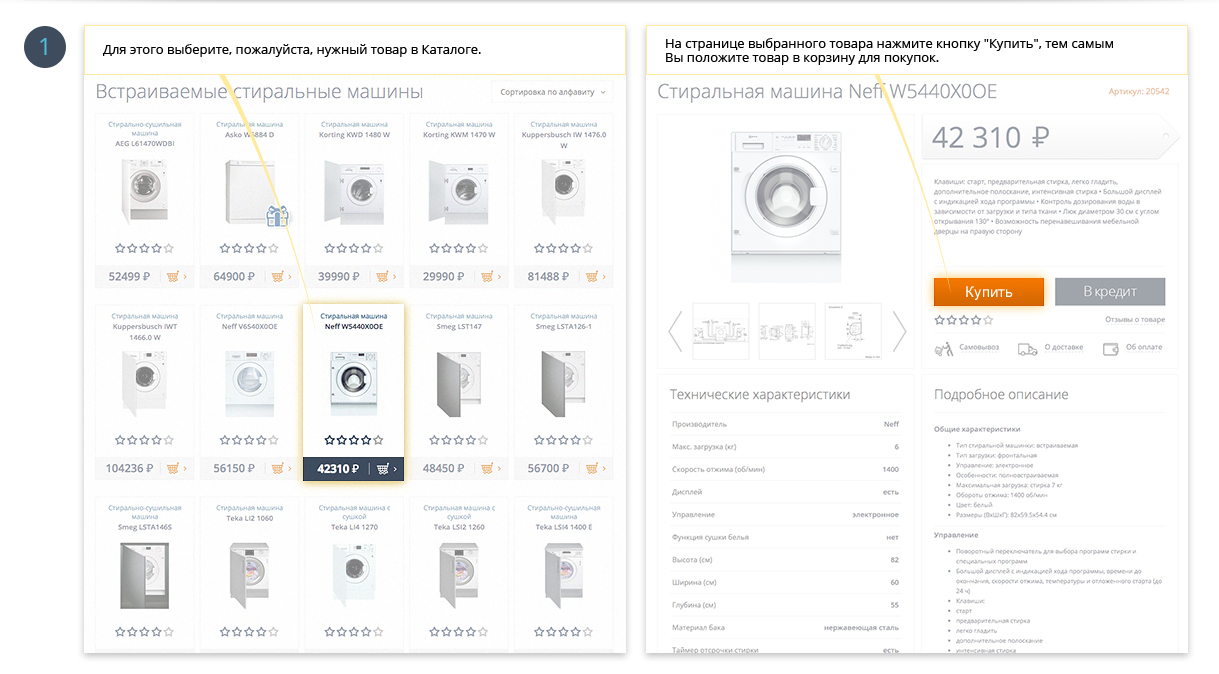Click star rating under Smeg LSTA146S

(x=144, y=632)
